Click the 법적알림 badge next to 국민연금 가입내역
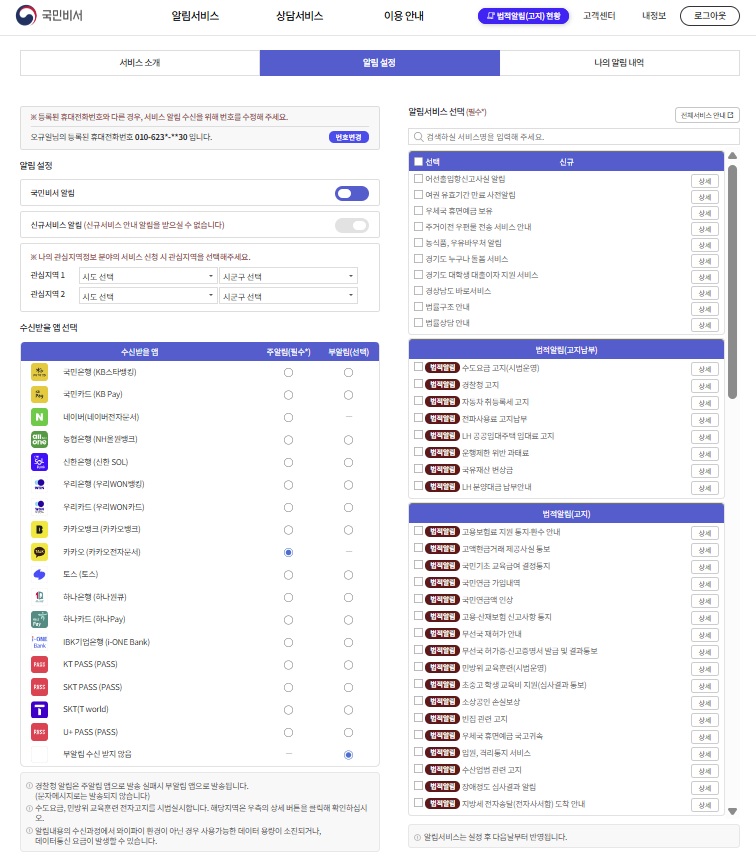The image size is (756, 861). [x=442, y=583]
